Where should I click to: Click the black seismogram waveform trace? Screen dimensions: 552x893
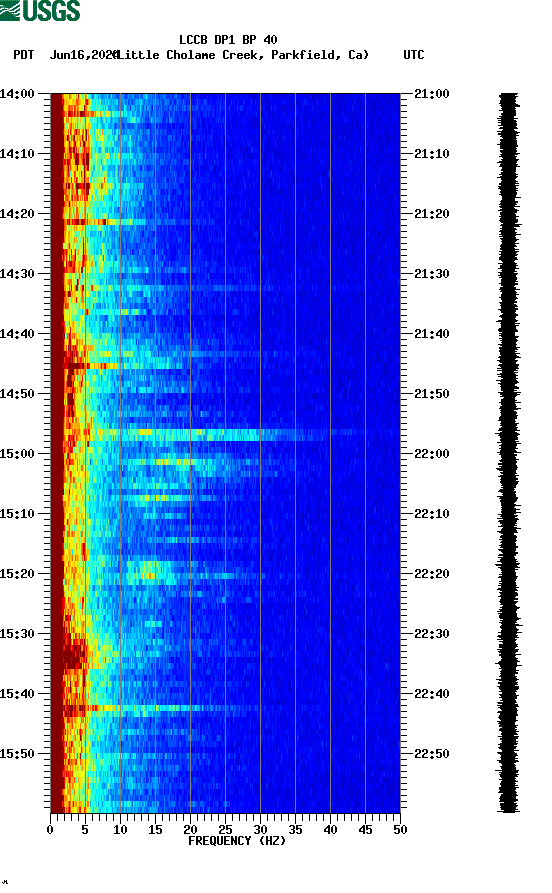coord(509,453)
